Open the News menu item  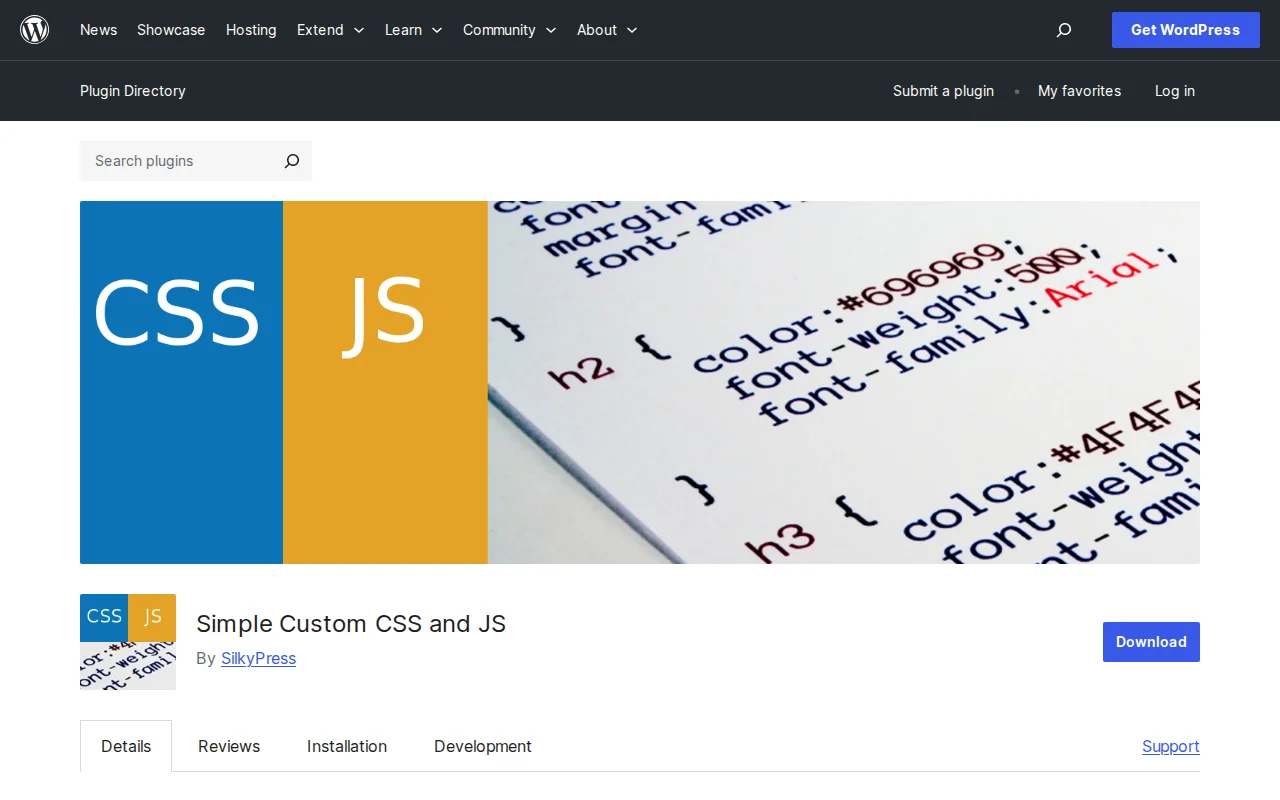coord(98,30)
